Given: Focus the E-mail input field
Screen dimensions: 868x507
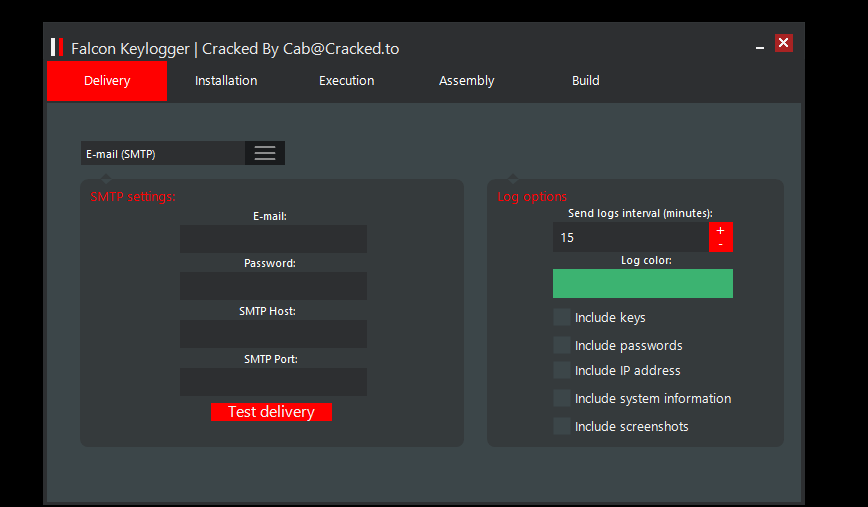Looking at the screenshot, I should tap(273, 239).
